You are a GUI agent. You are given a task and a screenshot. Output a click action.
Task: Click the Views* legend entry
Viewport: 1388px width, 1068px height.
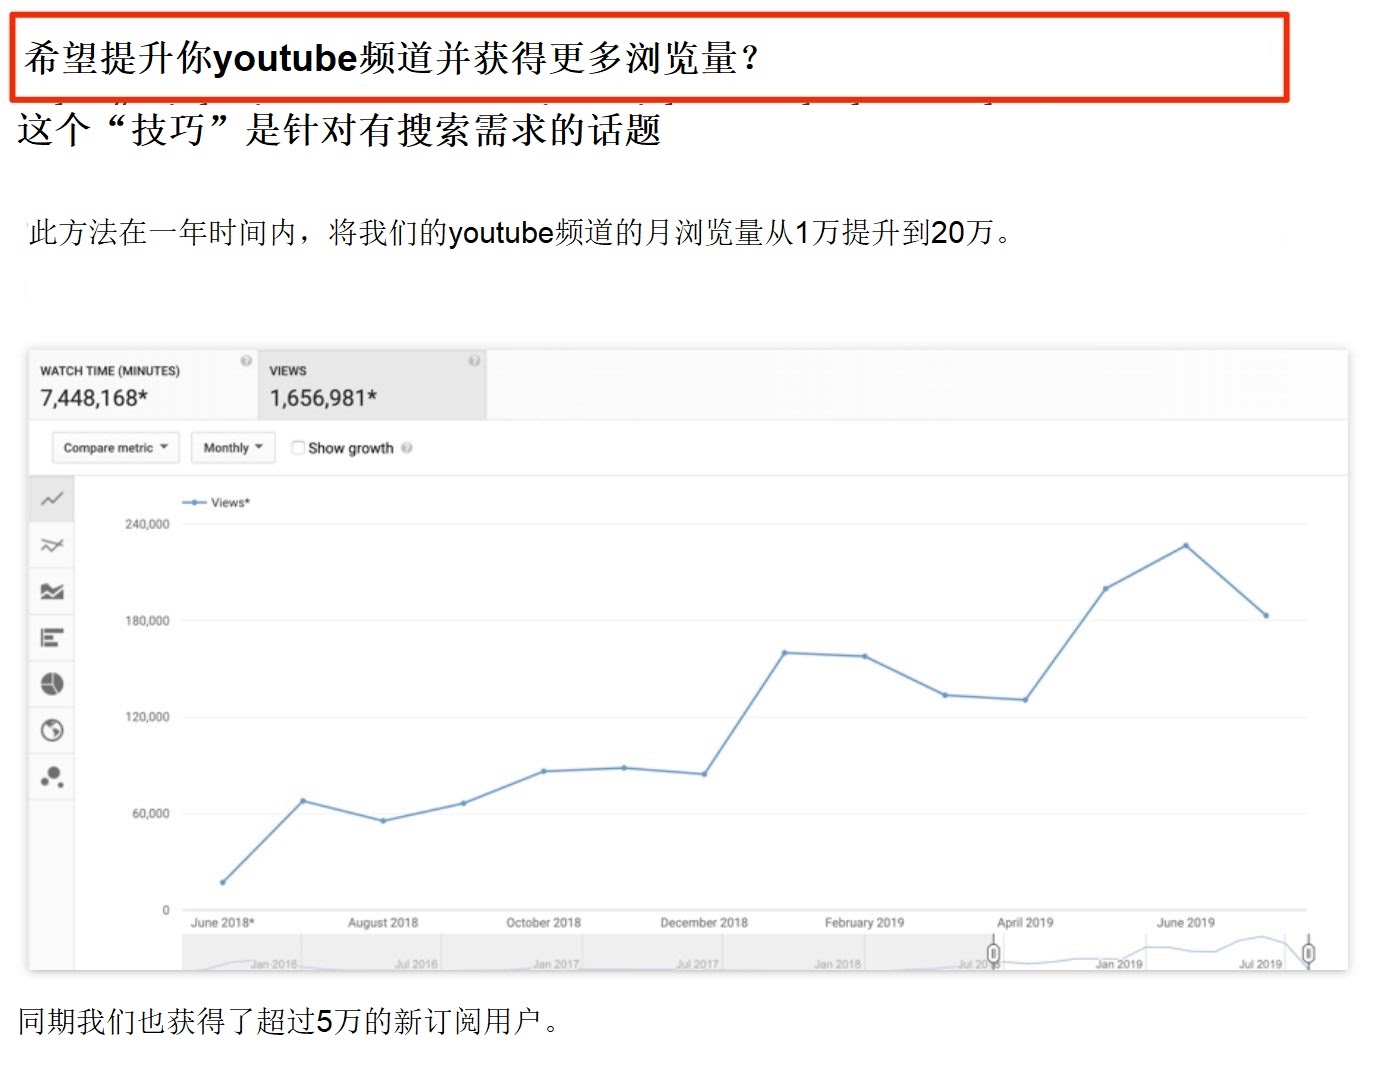[217, 503]
